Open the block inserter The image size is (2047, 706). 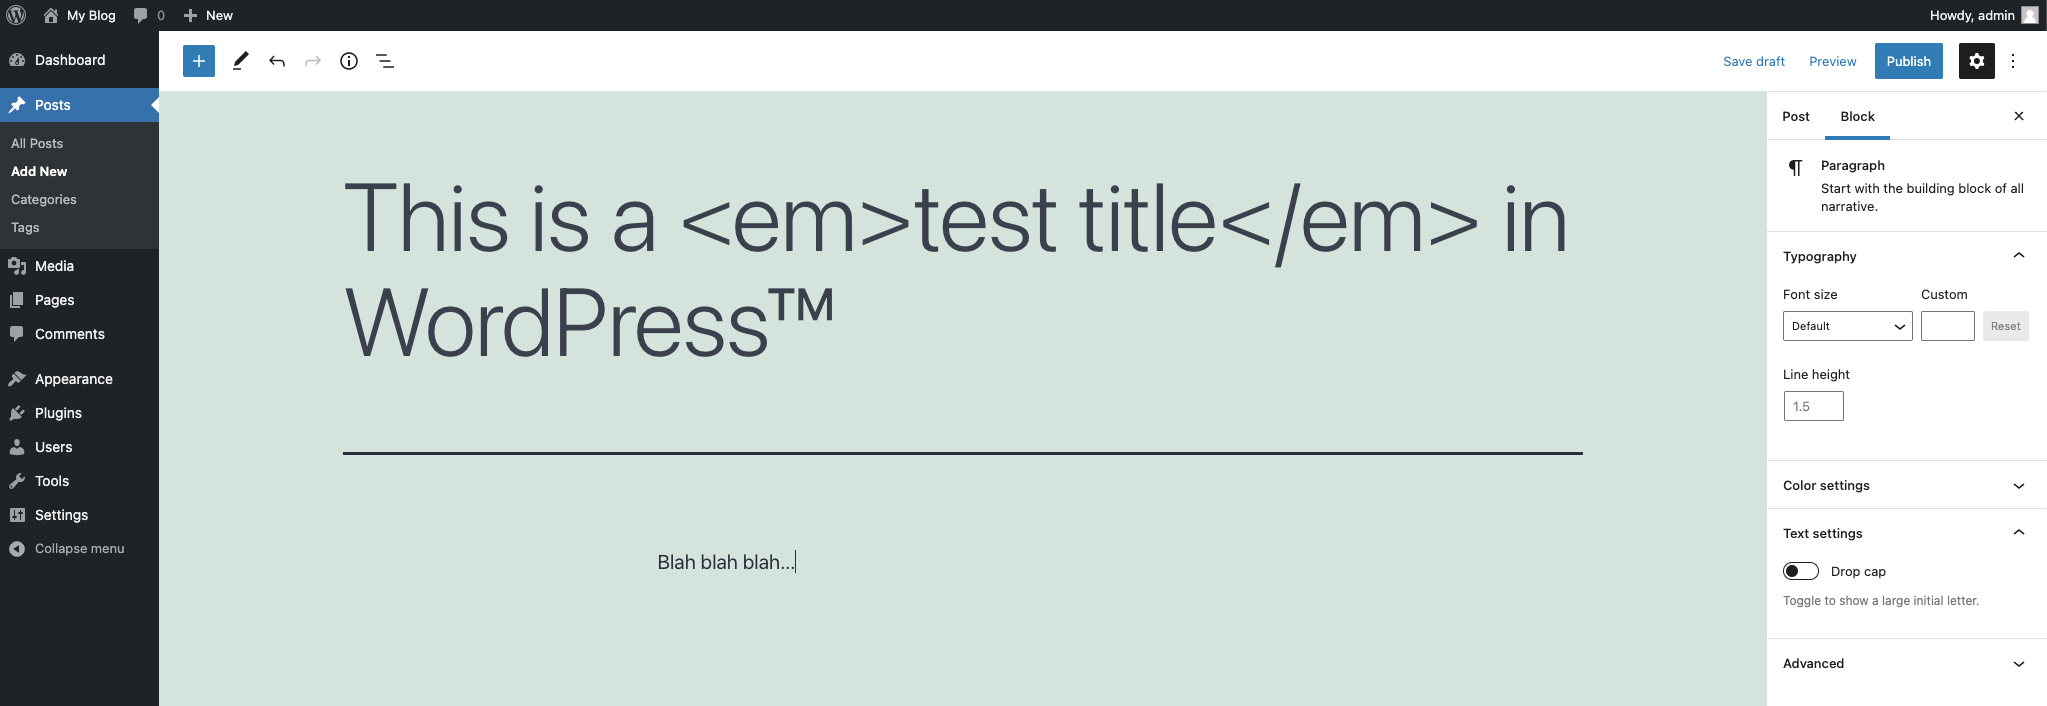(x=198, y=61)
